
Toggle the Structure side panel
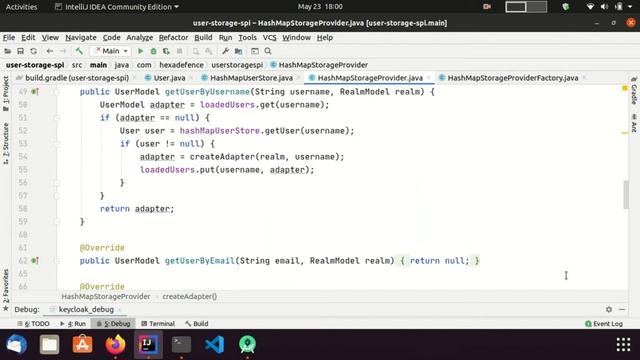coord(6,143)
